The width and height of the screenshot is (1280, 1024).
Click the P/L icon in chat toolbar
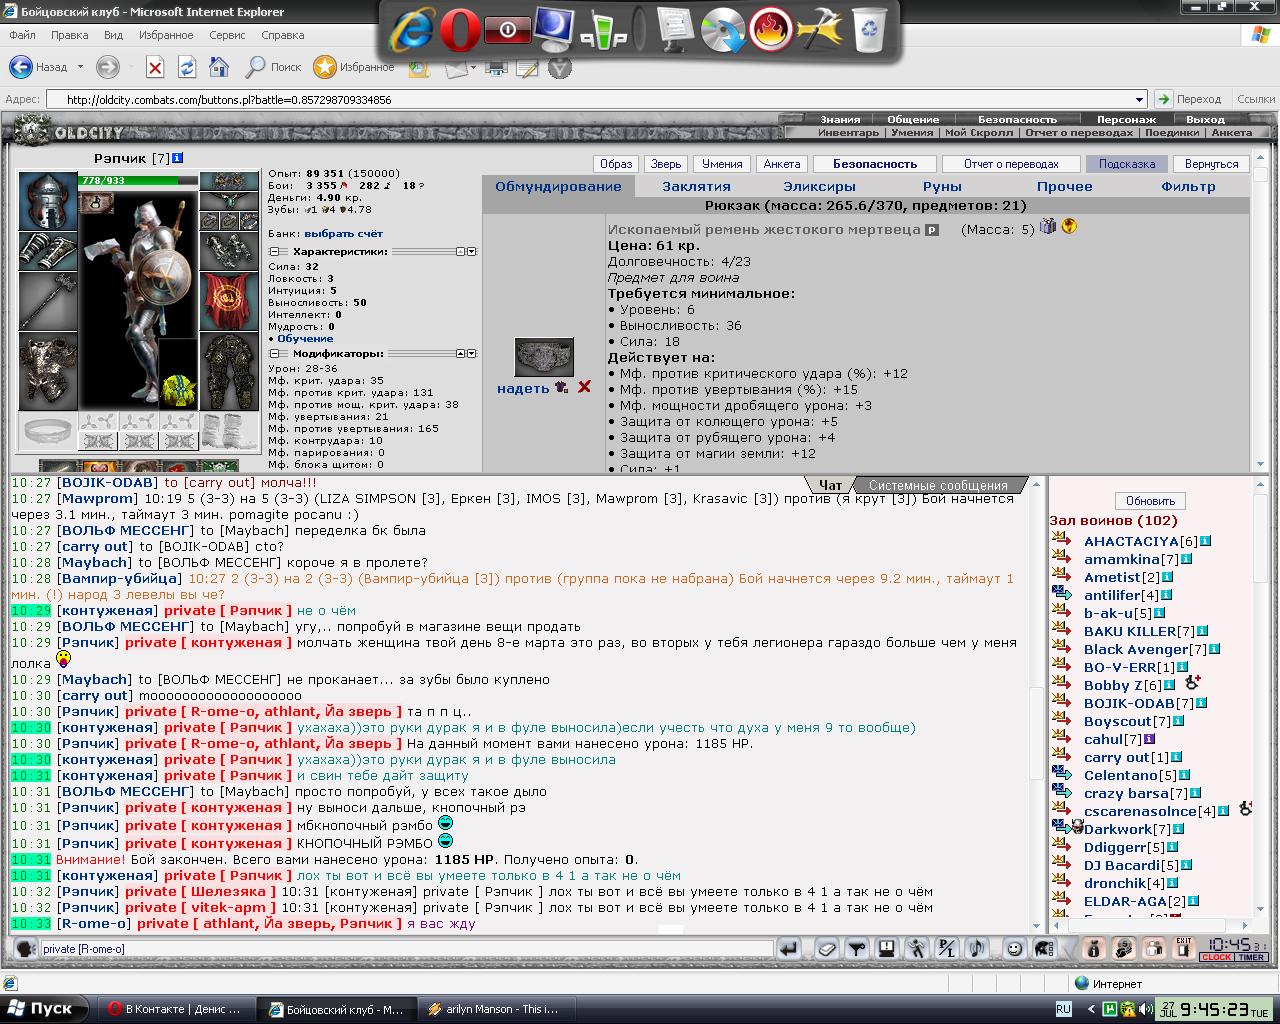pos(947,949)
